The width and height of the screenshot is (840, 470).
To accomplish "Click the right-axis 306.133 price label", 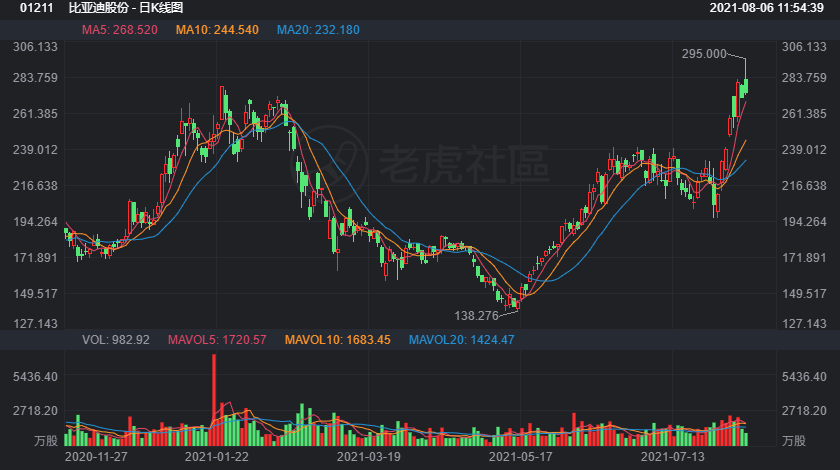I will click(x=804, y=47).
